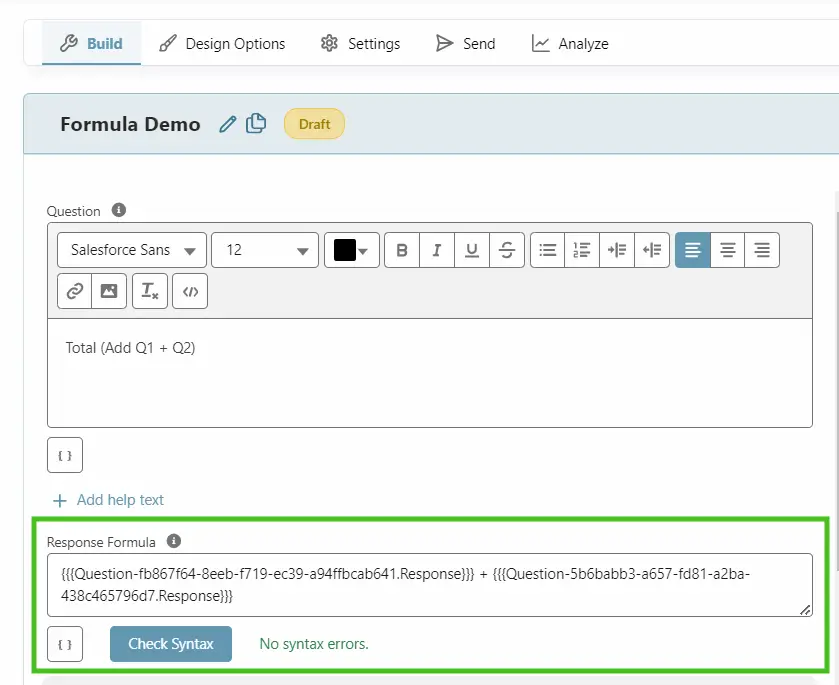Apply bold formatting to the question text
839x685 pixels.
pos(401,250)
